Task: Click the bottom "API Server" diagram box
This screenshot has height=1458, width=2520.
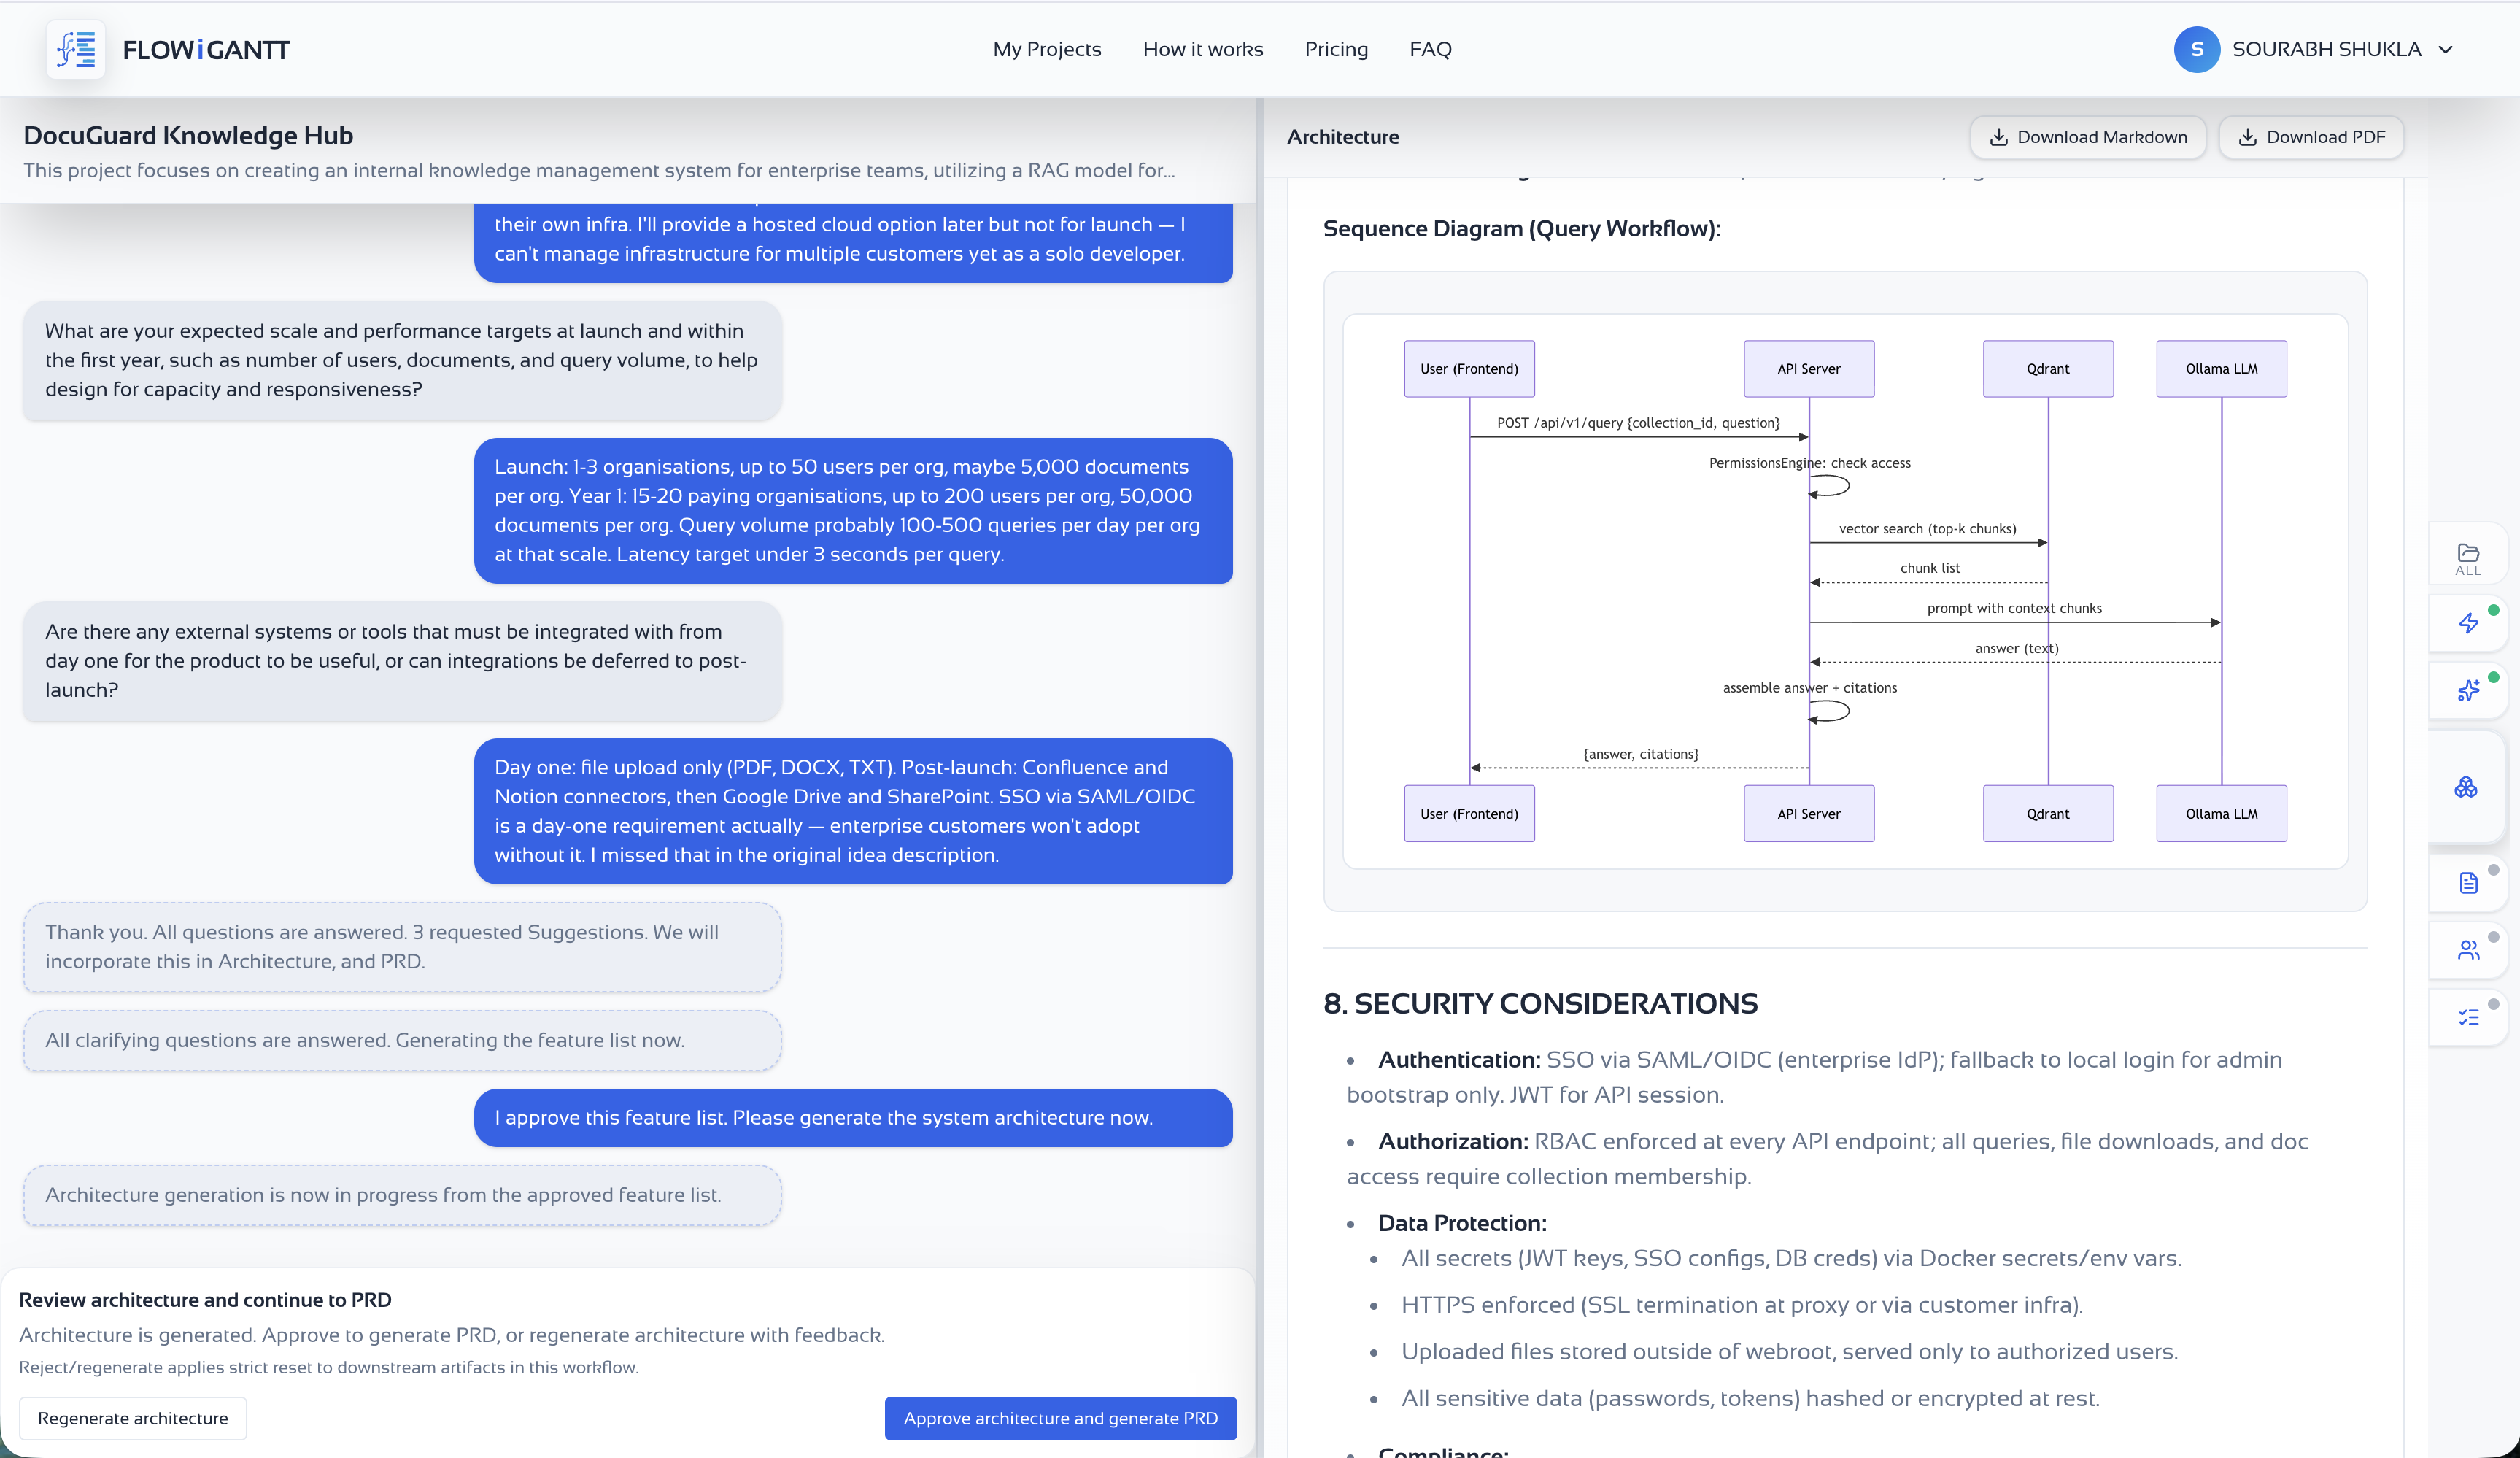Action: point(1808,813)
